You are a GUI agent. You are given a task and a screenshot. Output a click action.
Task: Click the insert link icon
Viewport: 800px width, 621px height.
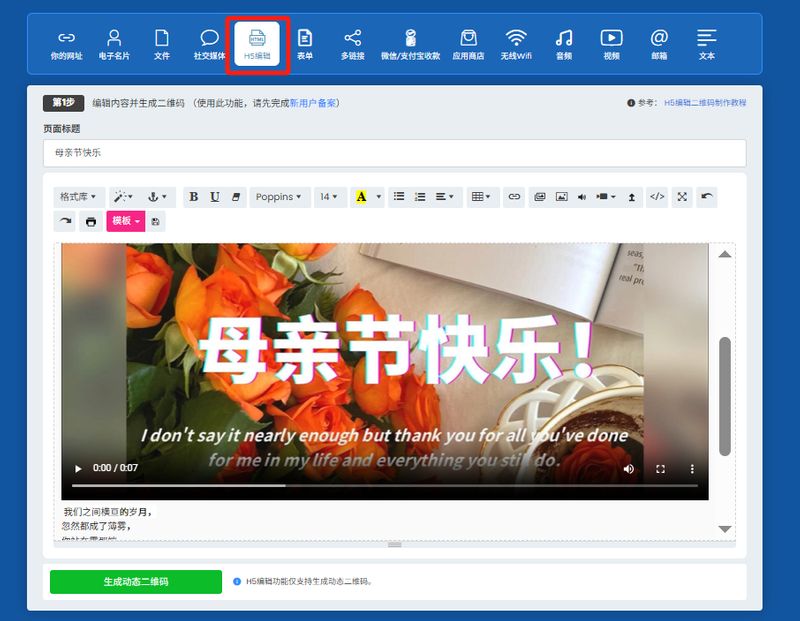(x=514, y=197)
